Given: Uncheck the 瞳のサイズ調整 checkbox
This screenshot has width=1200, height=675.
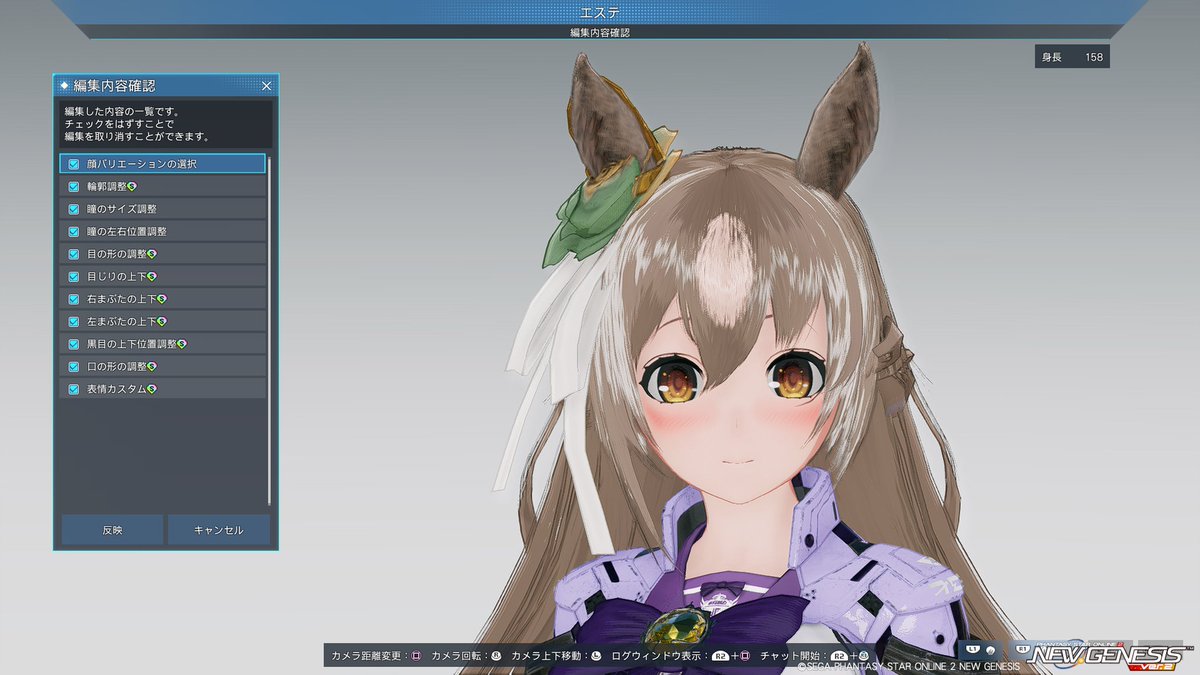Looking at the screenshot, I should [x=74, y=209].
